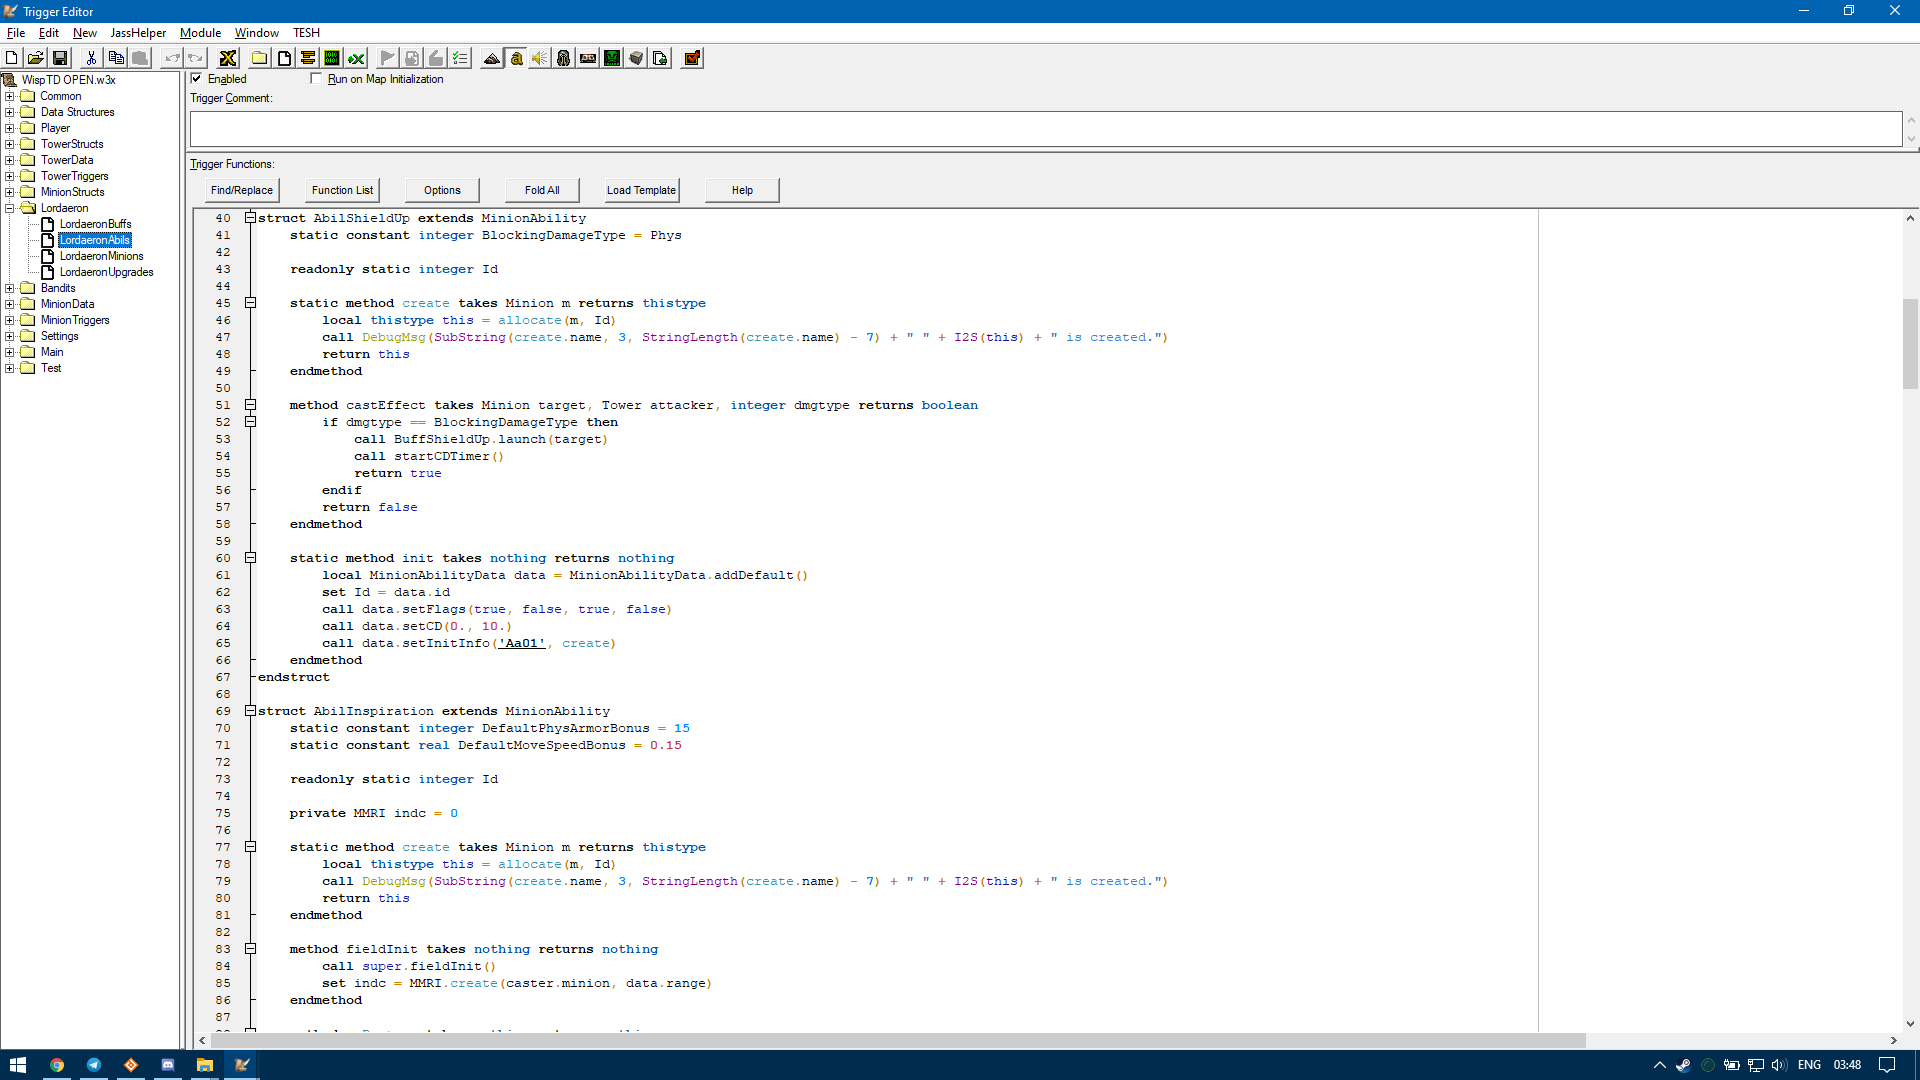This screenshot has width=1920, height=1080.
Task: Check Run on Map Initialization
Action: 317,79
